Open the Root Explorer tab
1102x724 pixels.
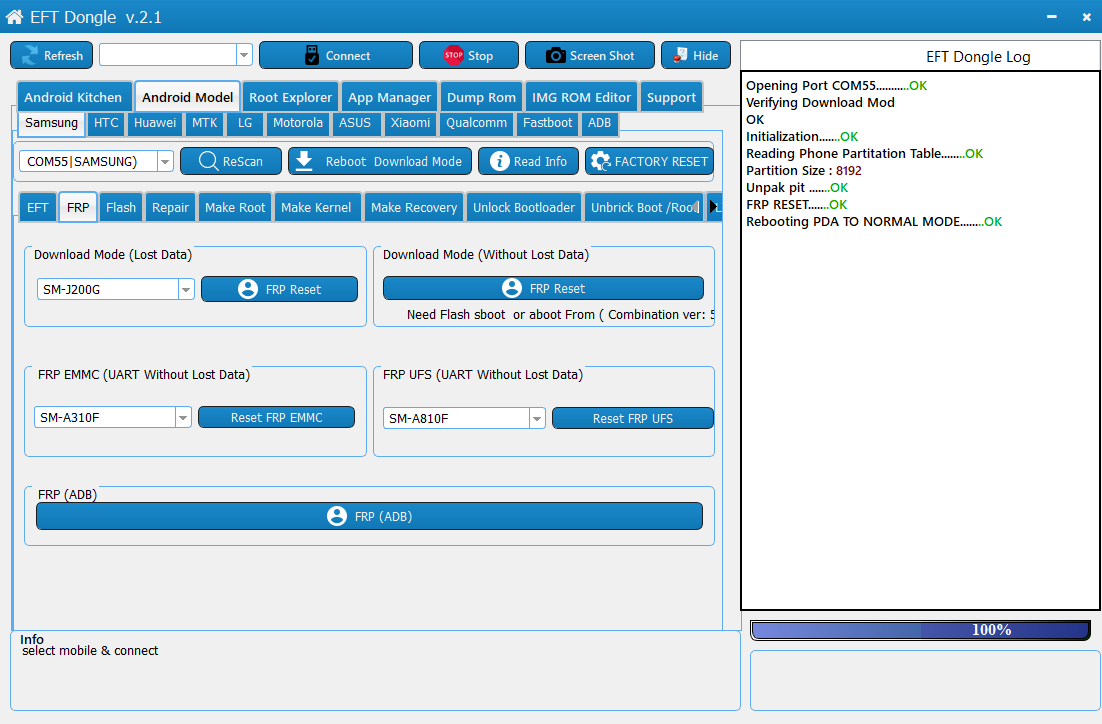coord(290,97)
